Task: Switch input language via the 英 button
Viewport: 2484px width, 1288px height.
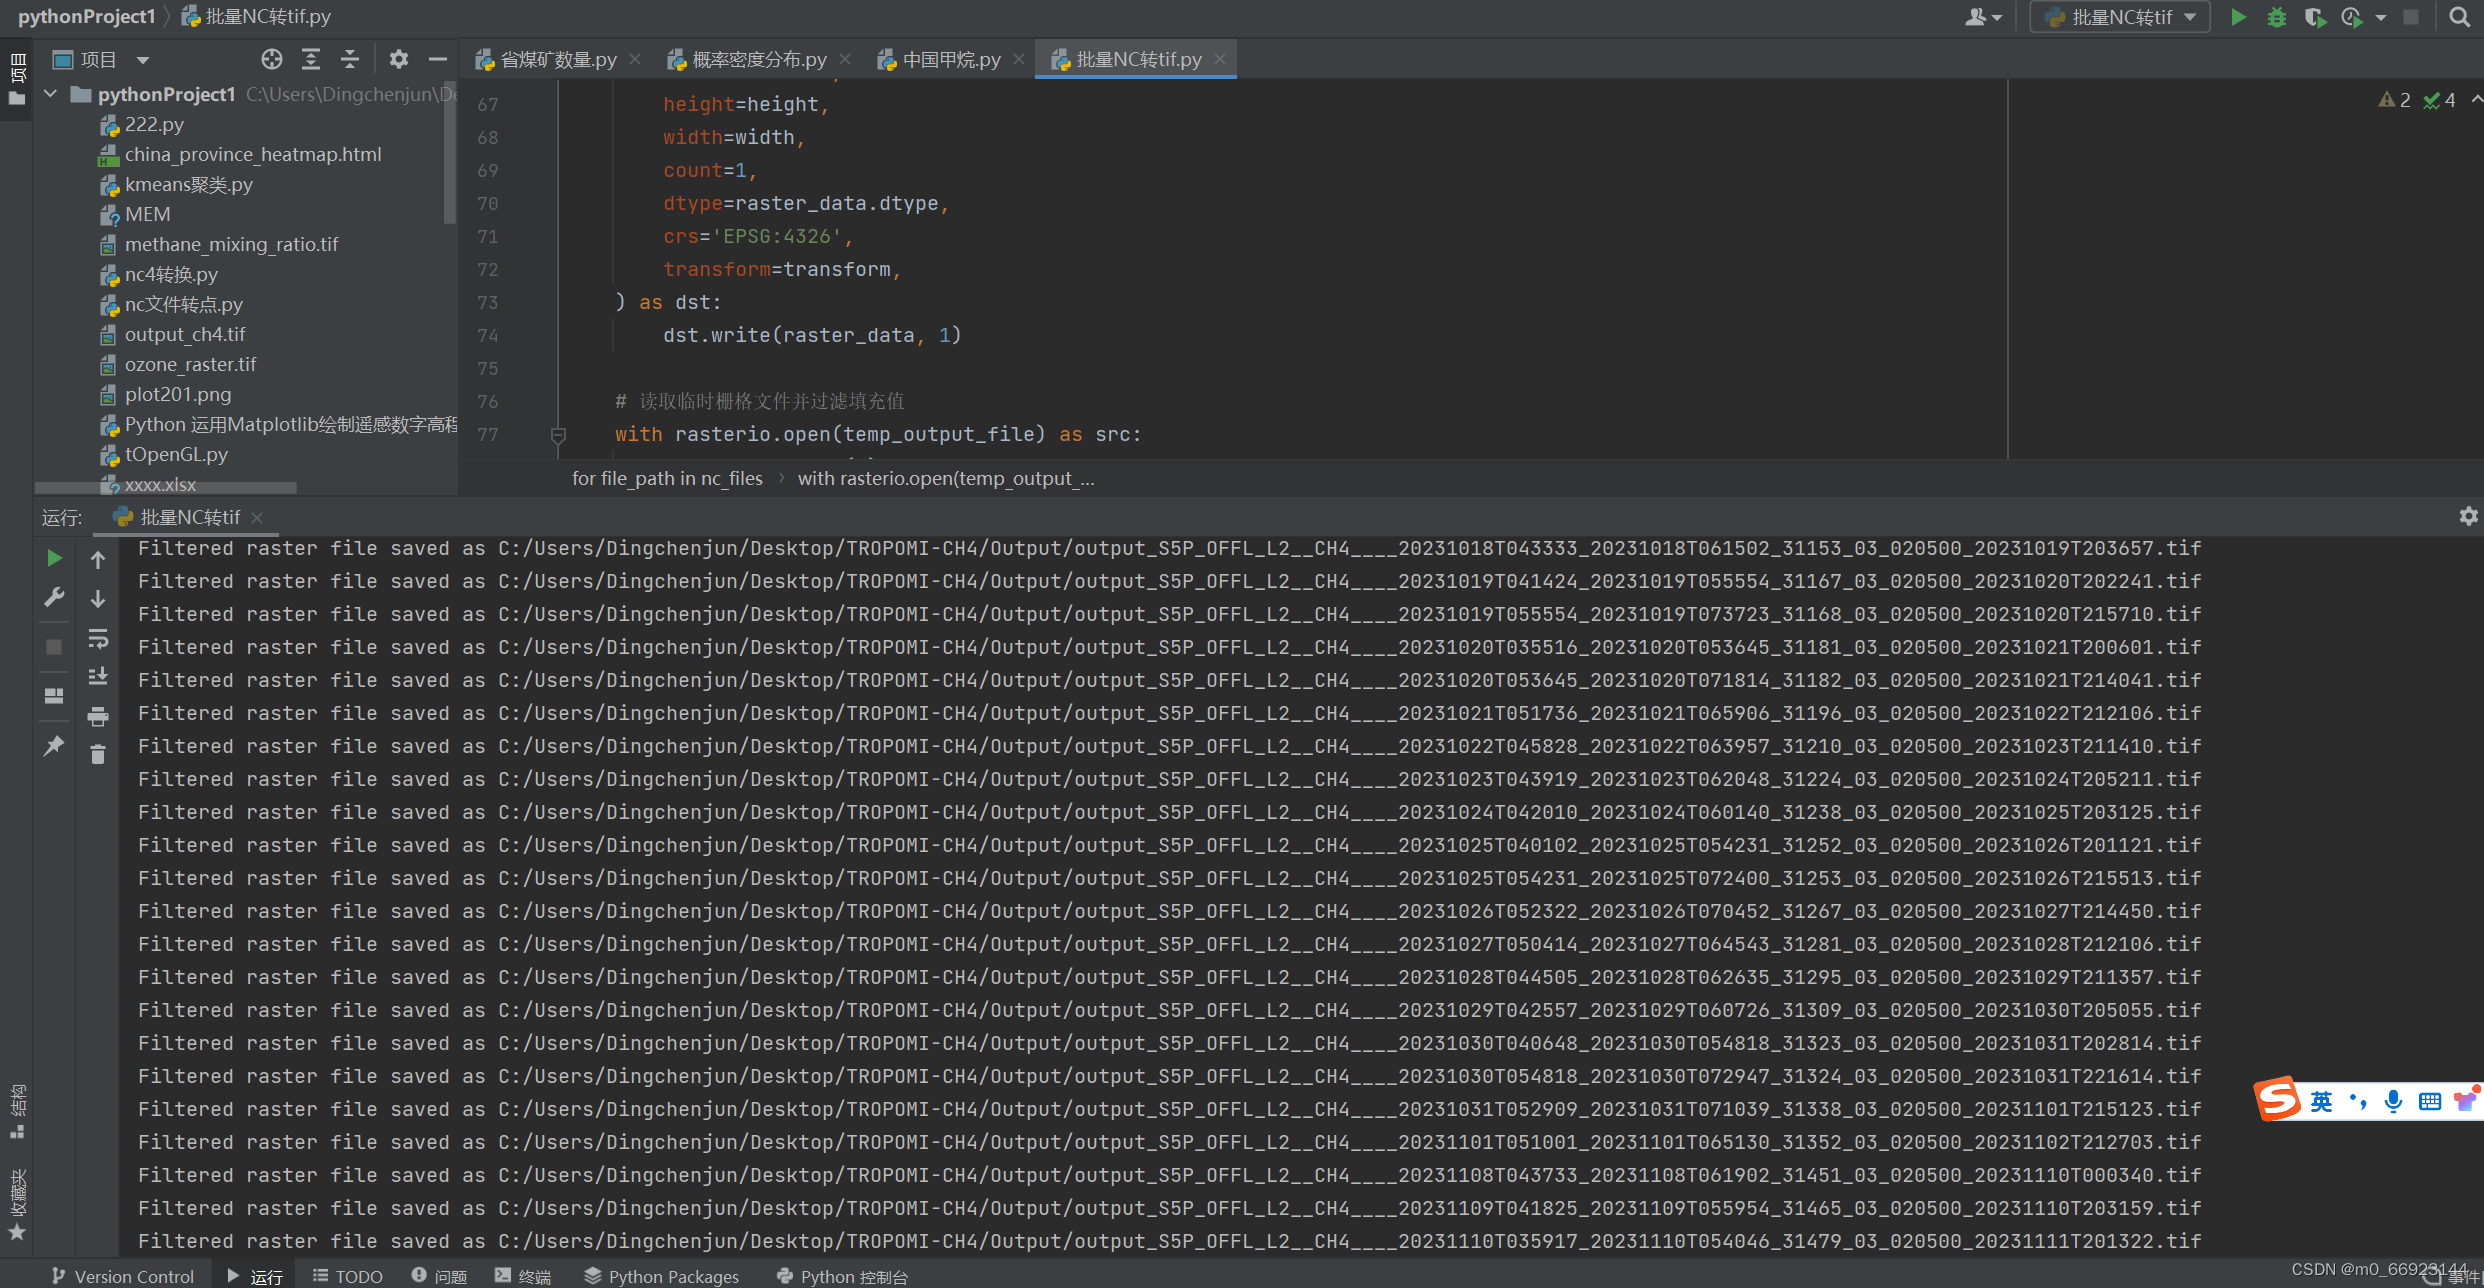Action: pos(2322,1100)
